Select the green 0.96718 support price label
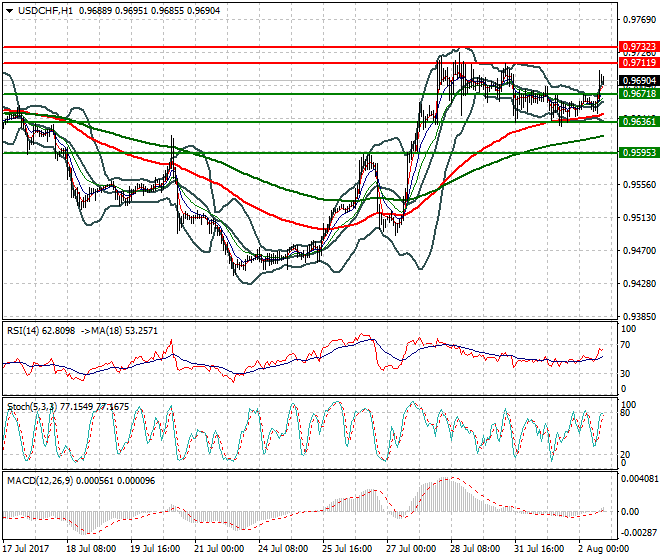The width and height of the screenshot is (660, 560). point(639,93)
